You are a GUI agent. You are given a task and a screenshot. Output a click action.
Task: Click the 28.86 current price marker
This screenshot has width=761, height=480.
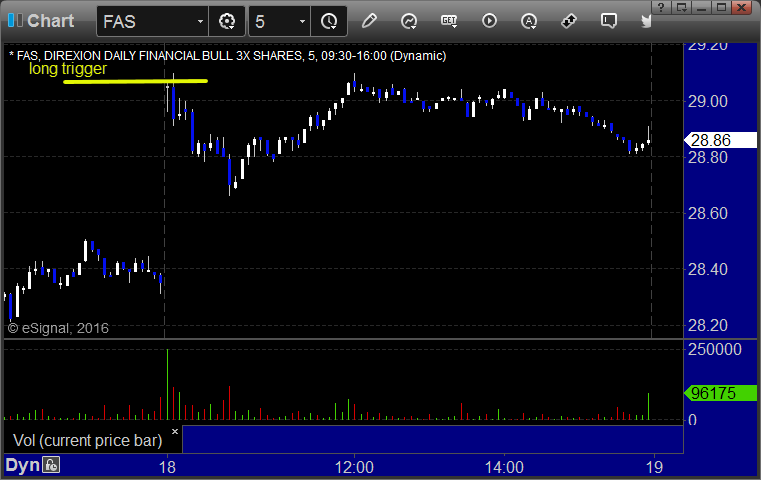[720, 140]
